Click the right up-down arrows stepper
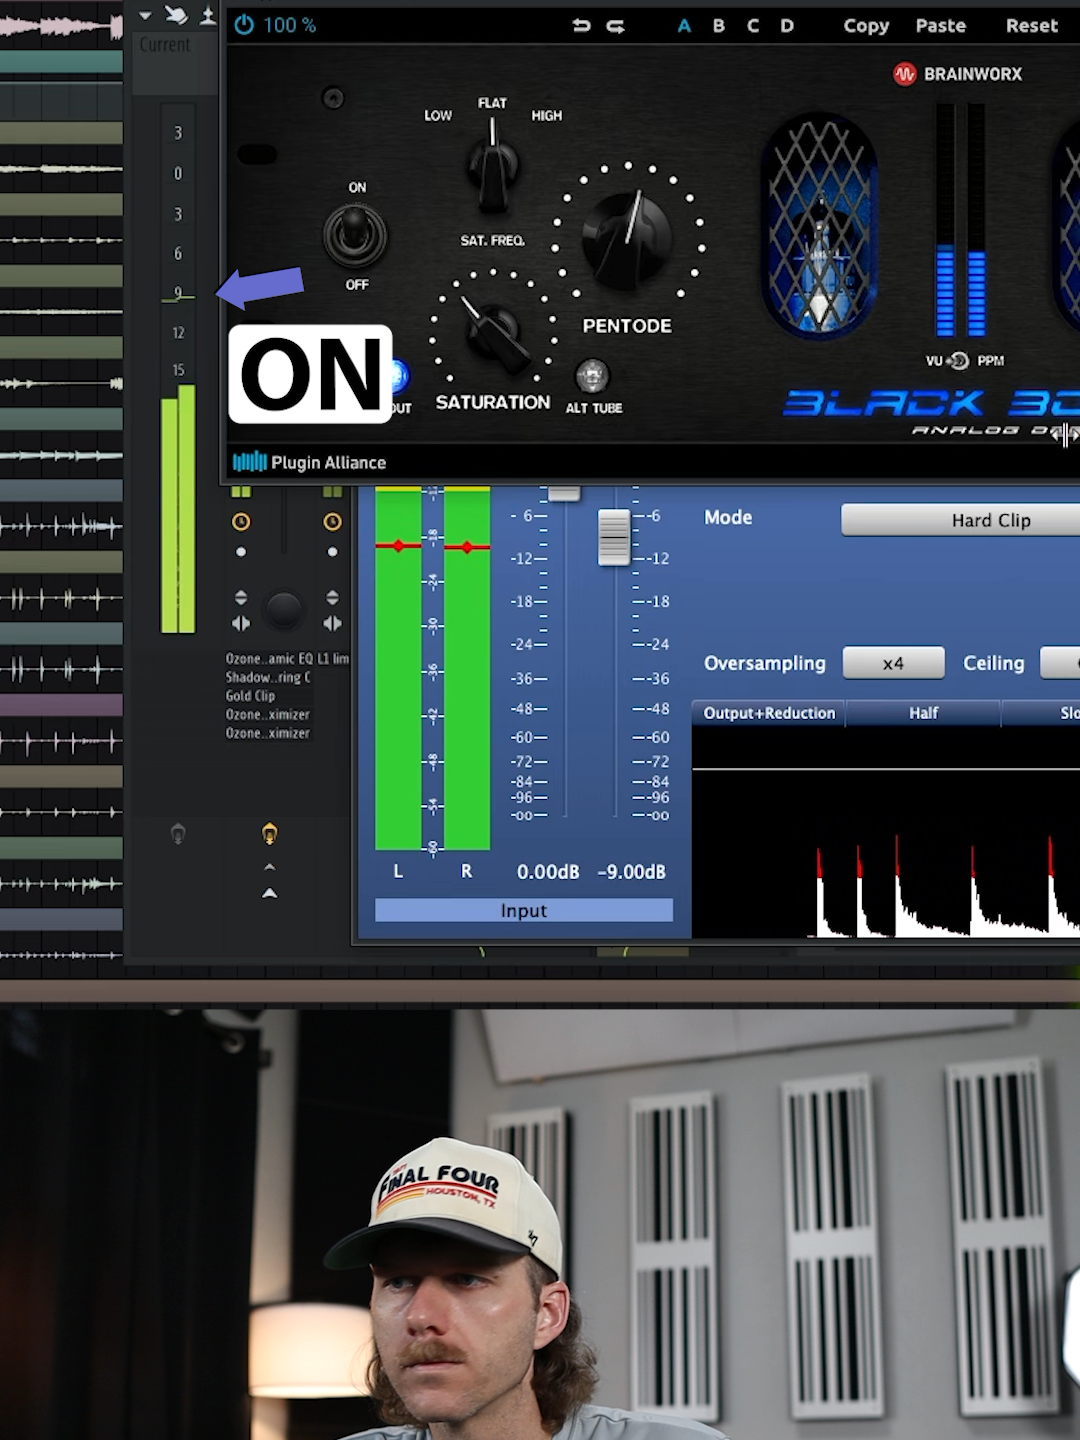The height and width of the screenshot is (1440, 1080). pyautogui.click(x=332, y=598)
